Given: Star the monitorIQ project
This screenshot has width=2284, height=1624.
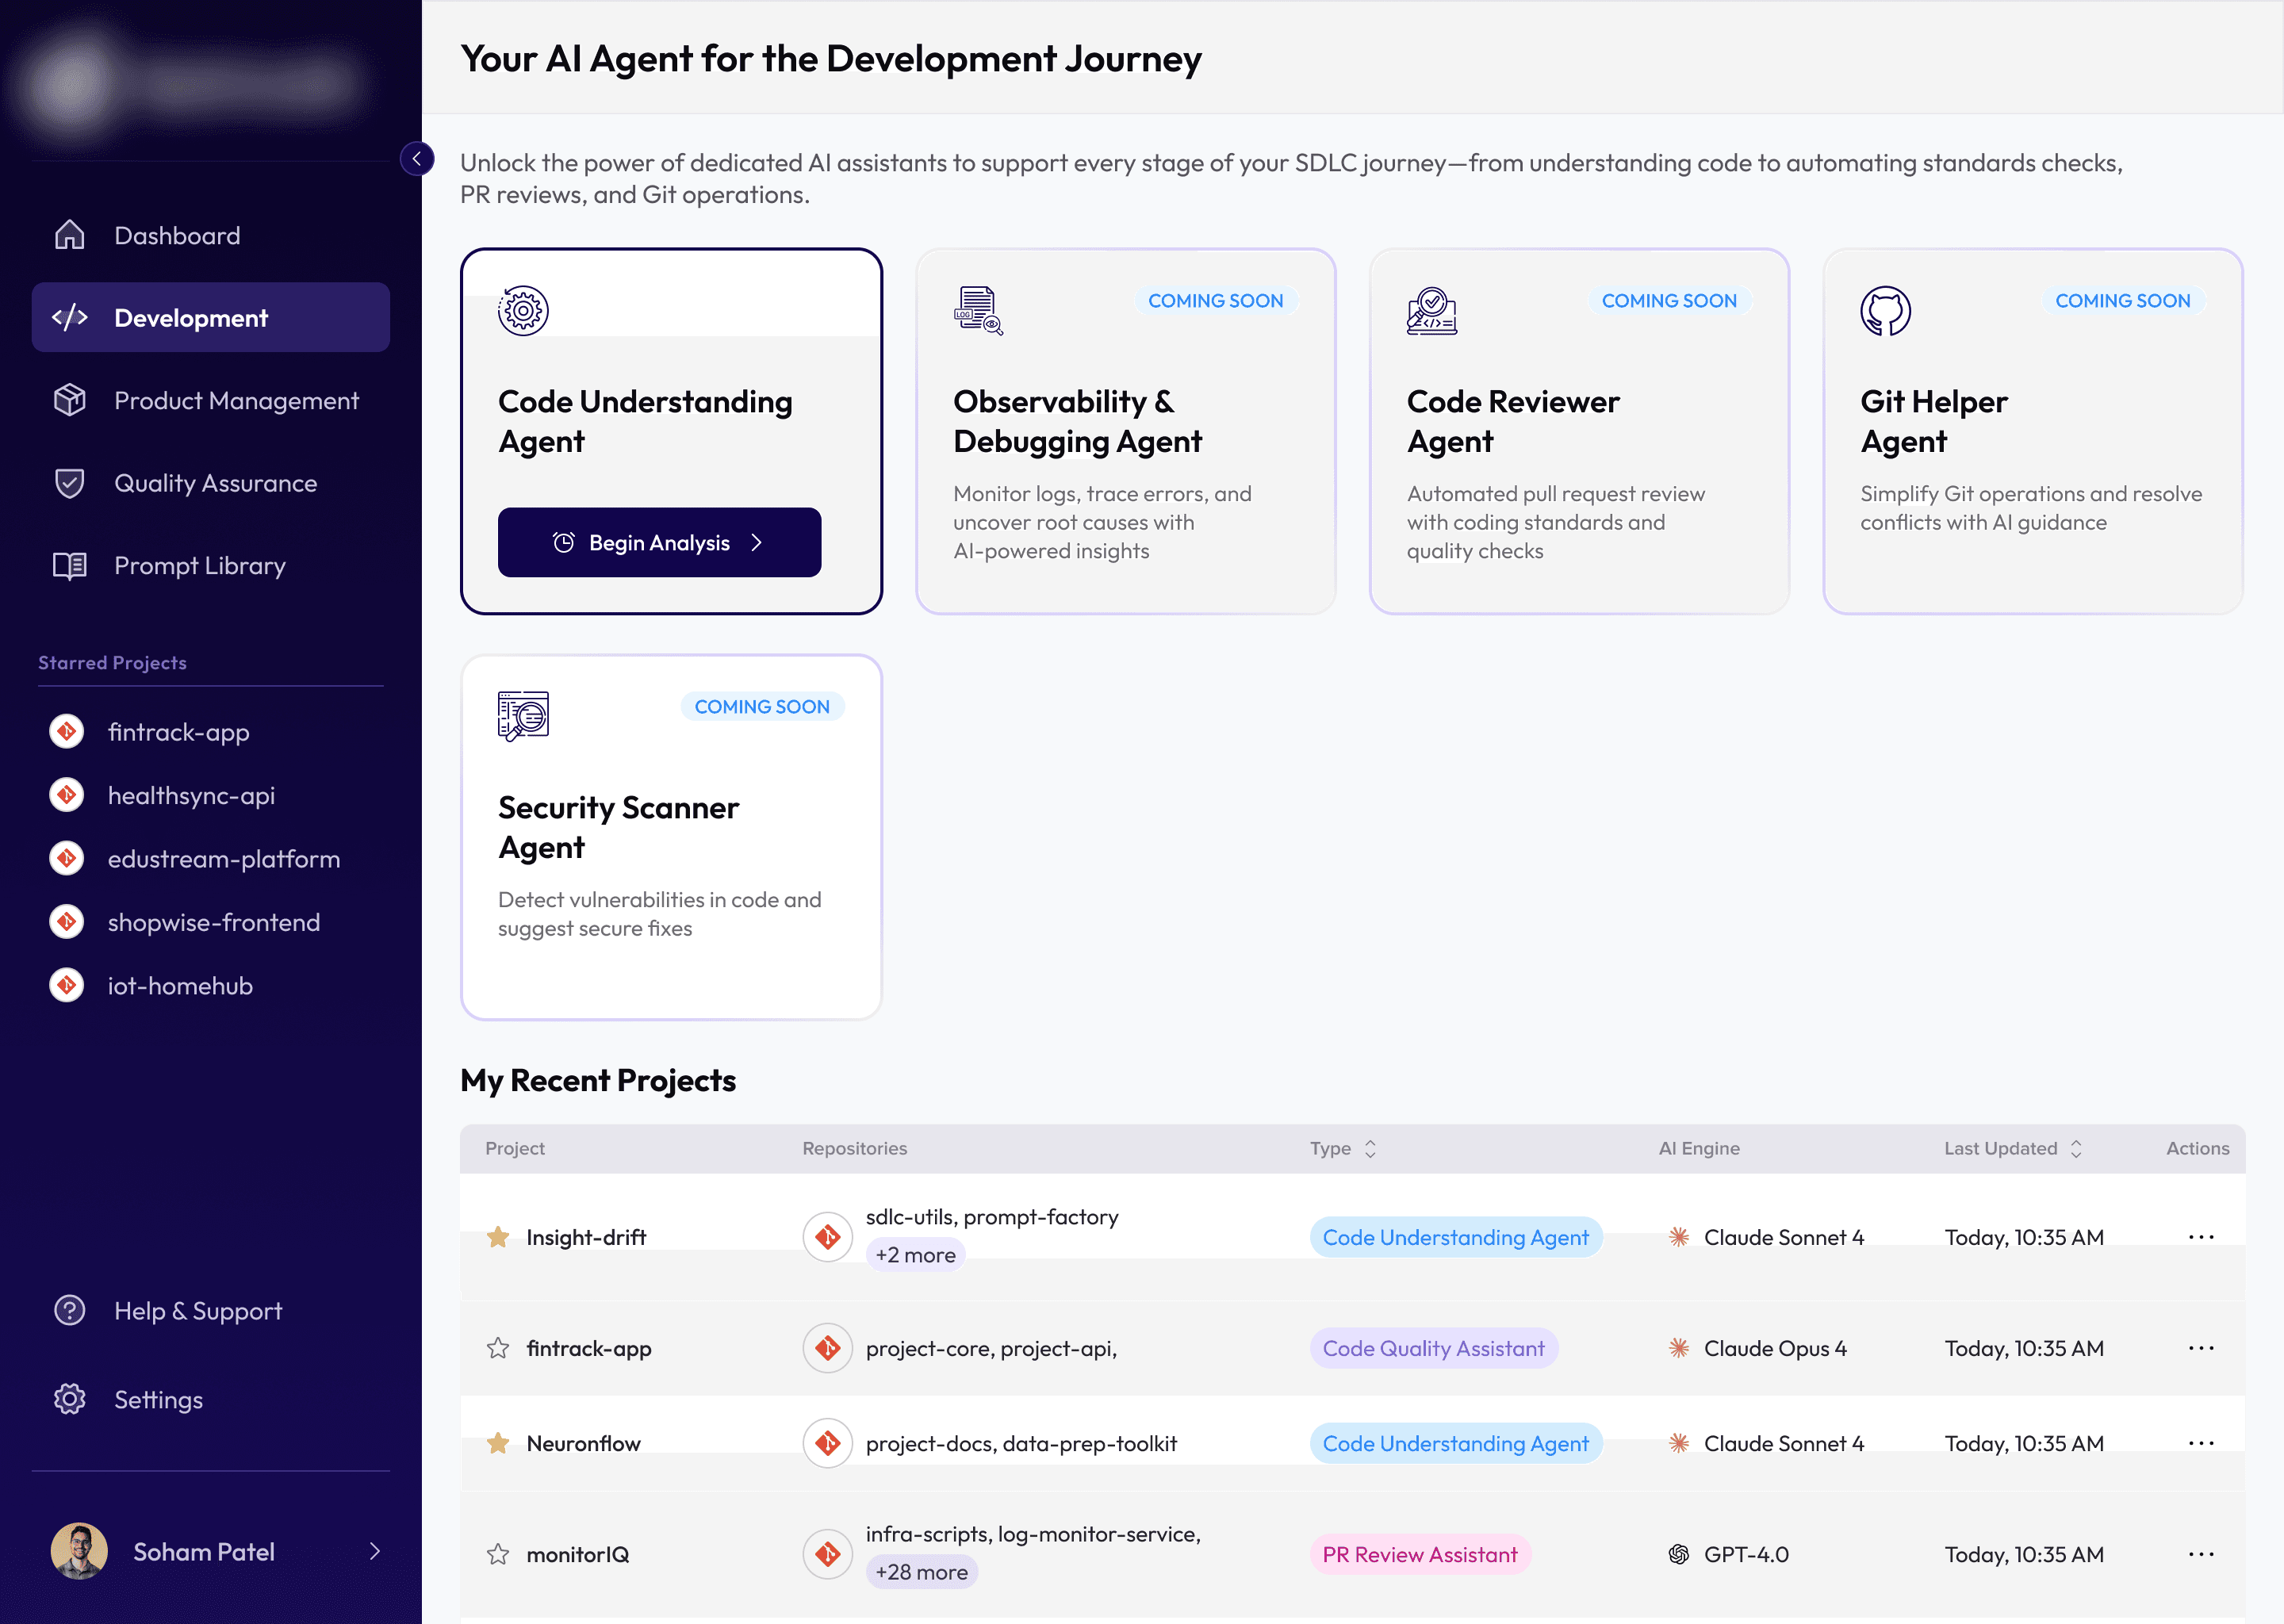Looking at the screenshot, I should click(x=498, y=1554).
